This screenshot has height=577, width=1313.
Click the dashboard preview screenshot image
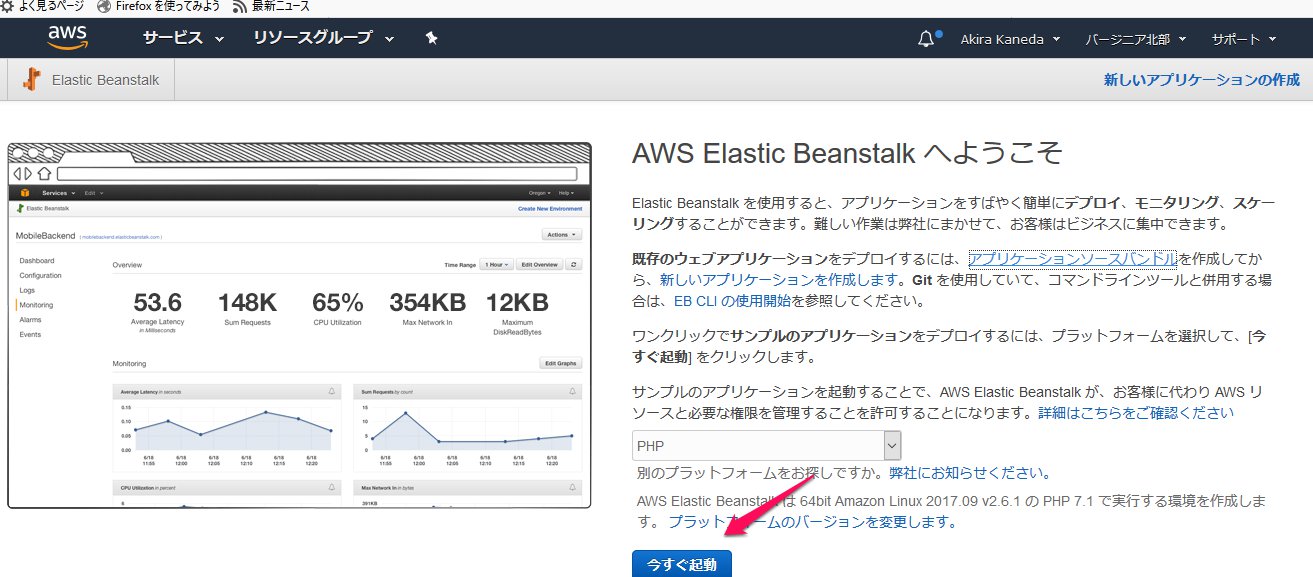(x=299, y=325)
